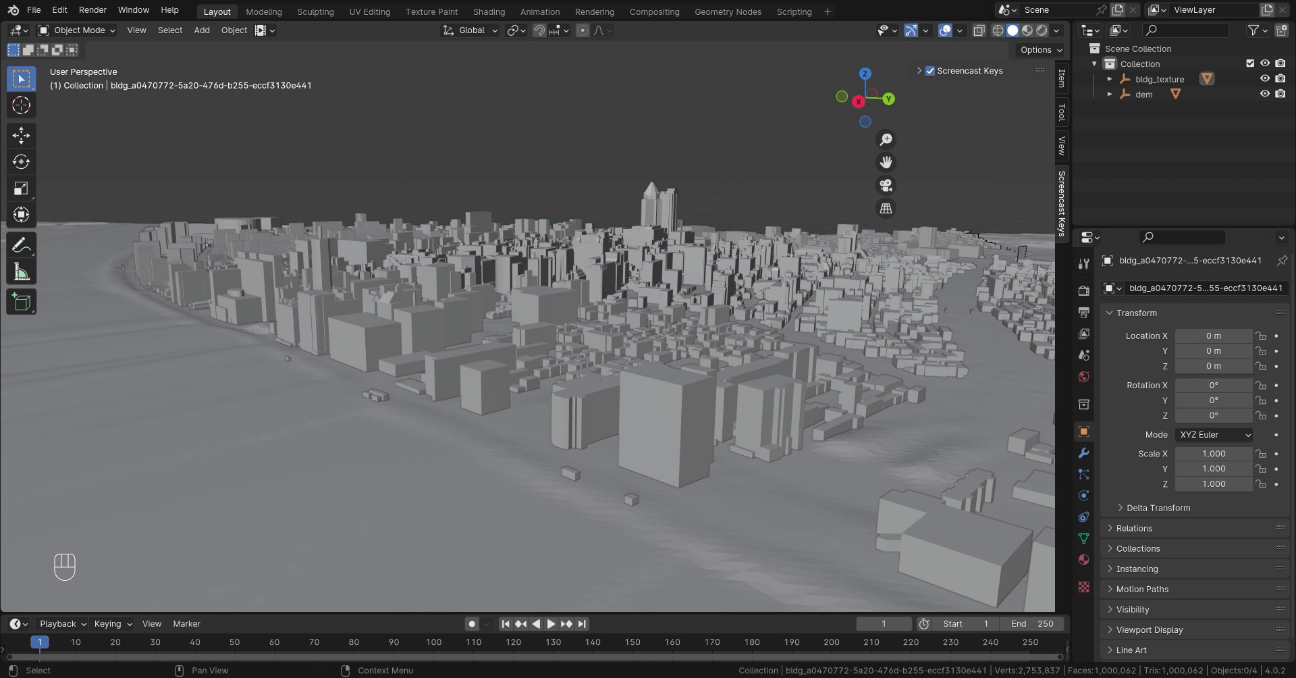Uncheck the Screencast Keys checkbox

930,71
